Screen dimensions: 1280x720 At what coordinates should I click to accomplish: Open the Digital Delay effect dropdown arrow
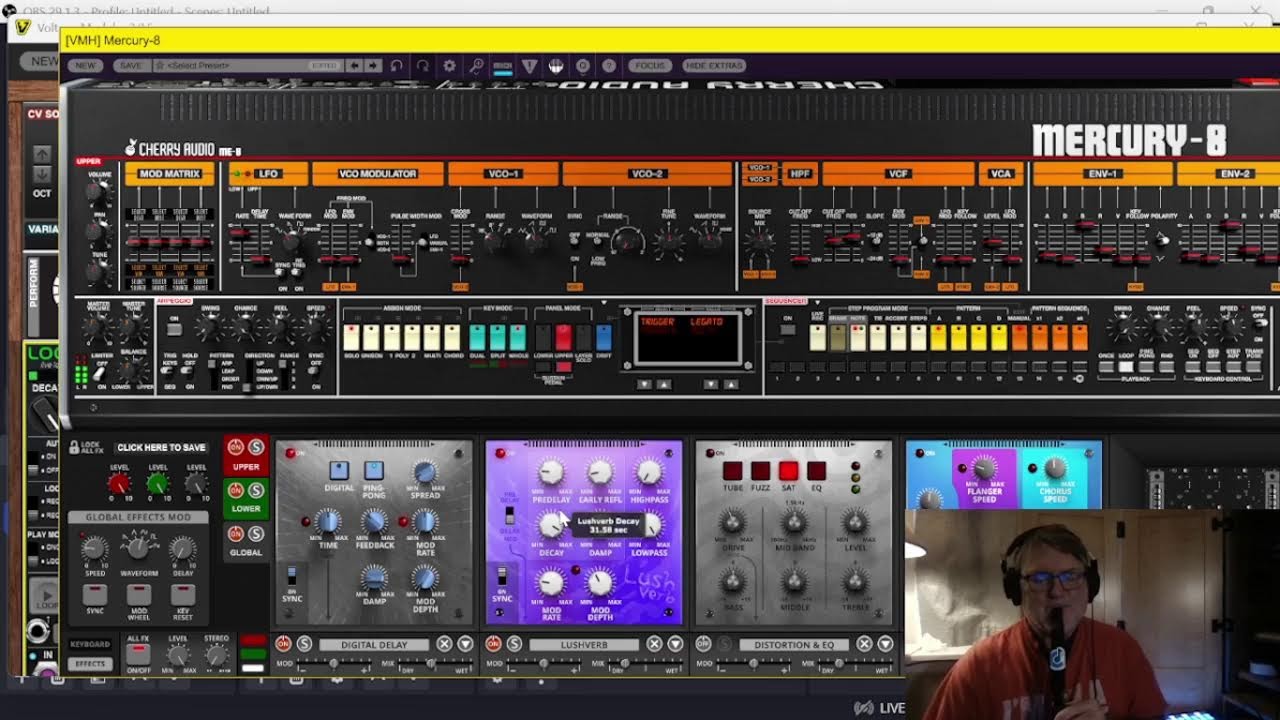(x=465, y=644)
